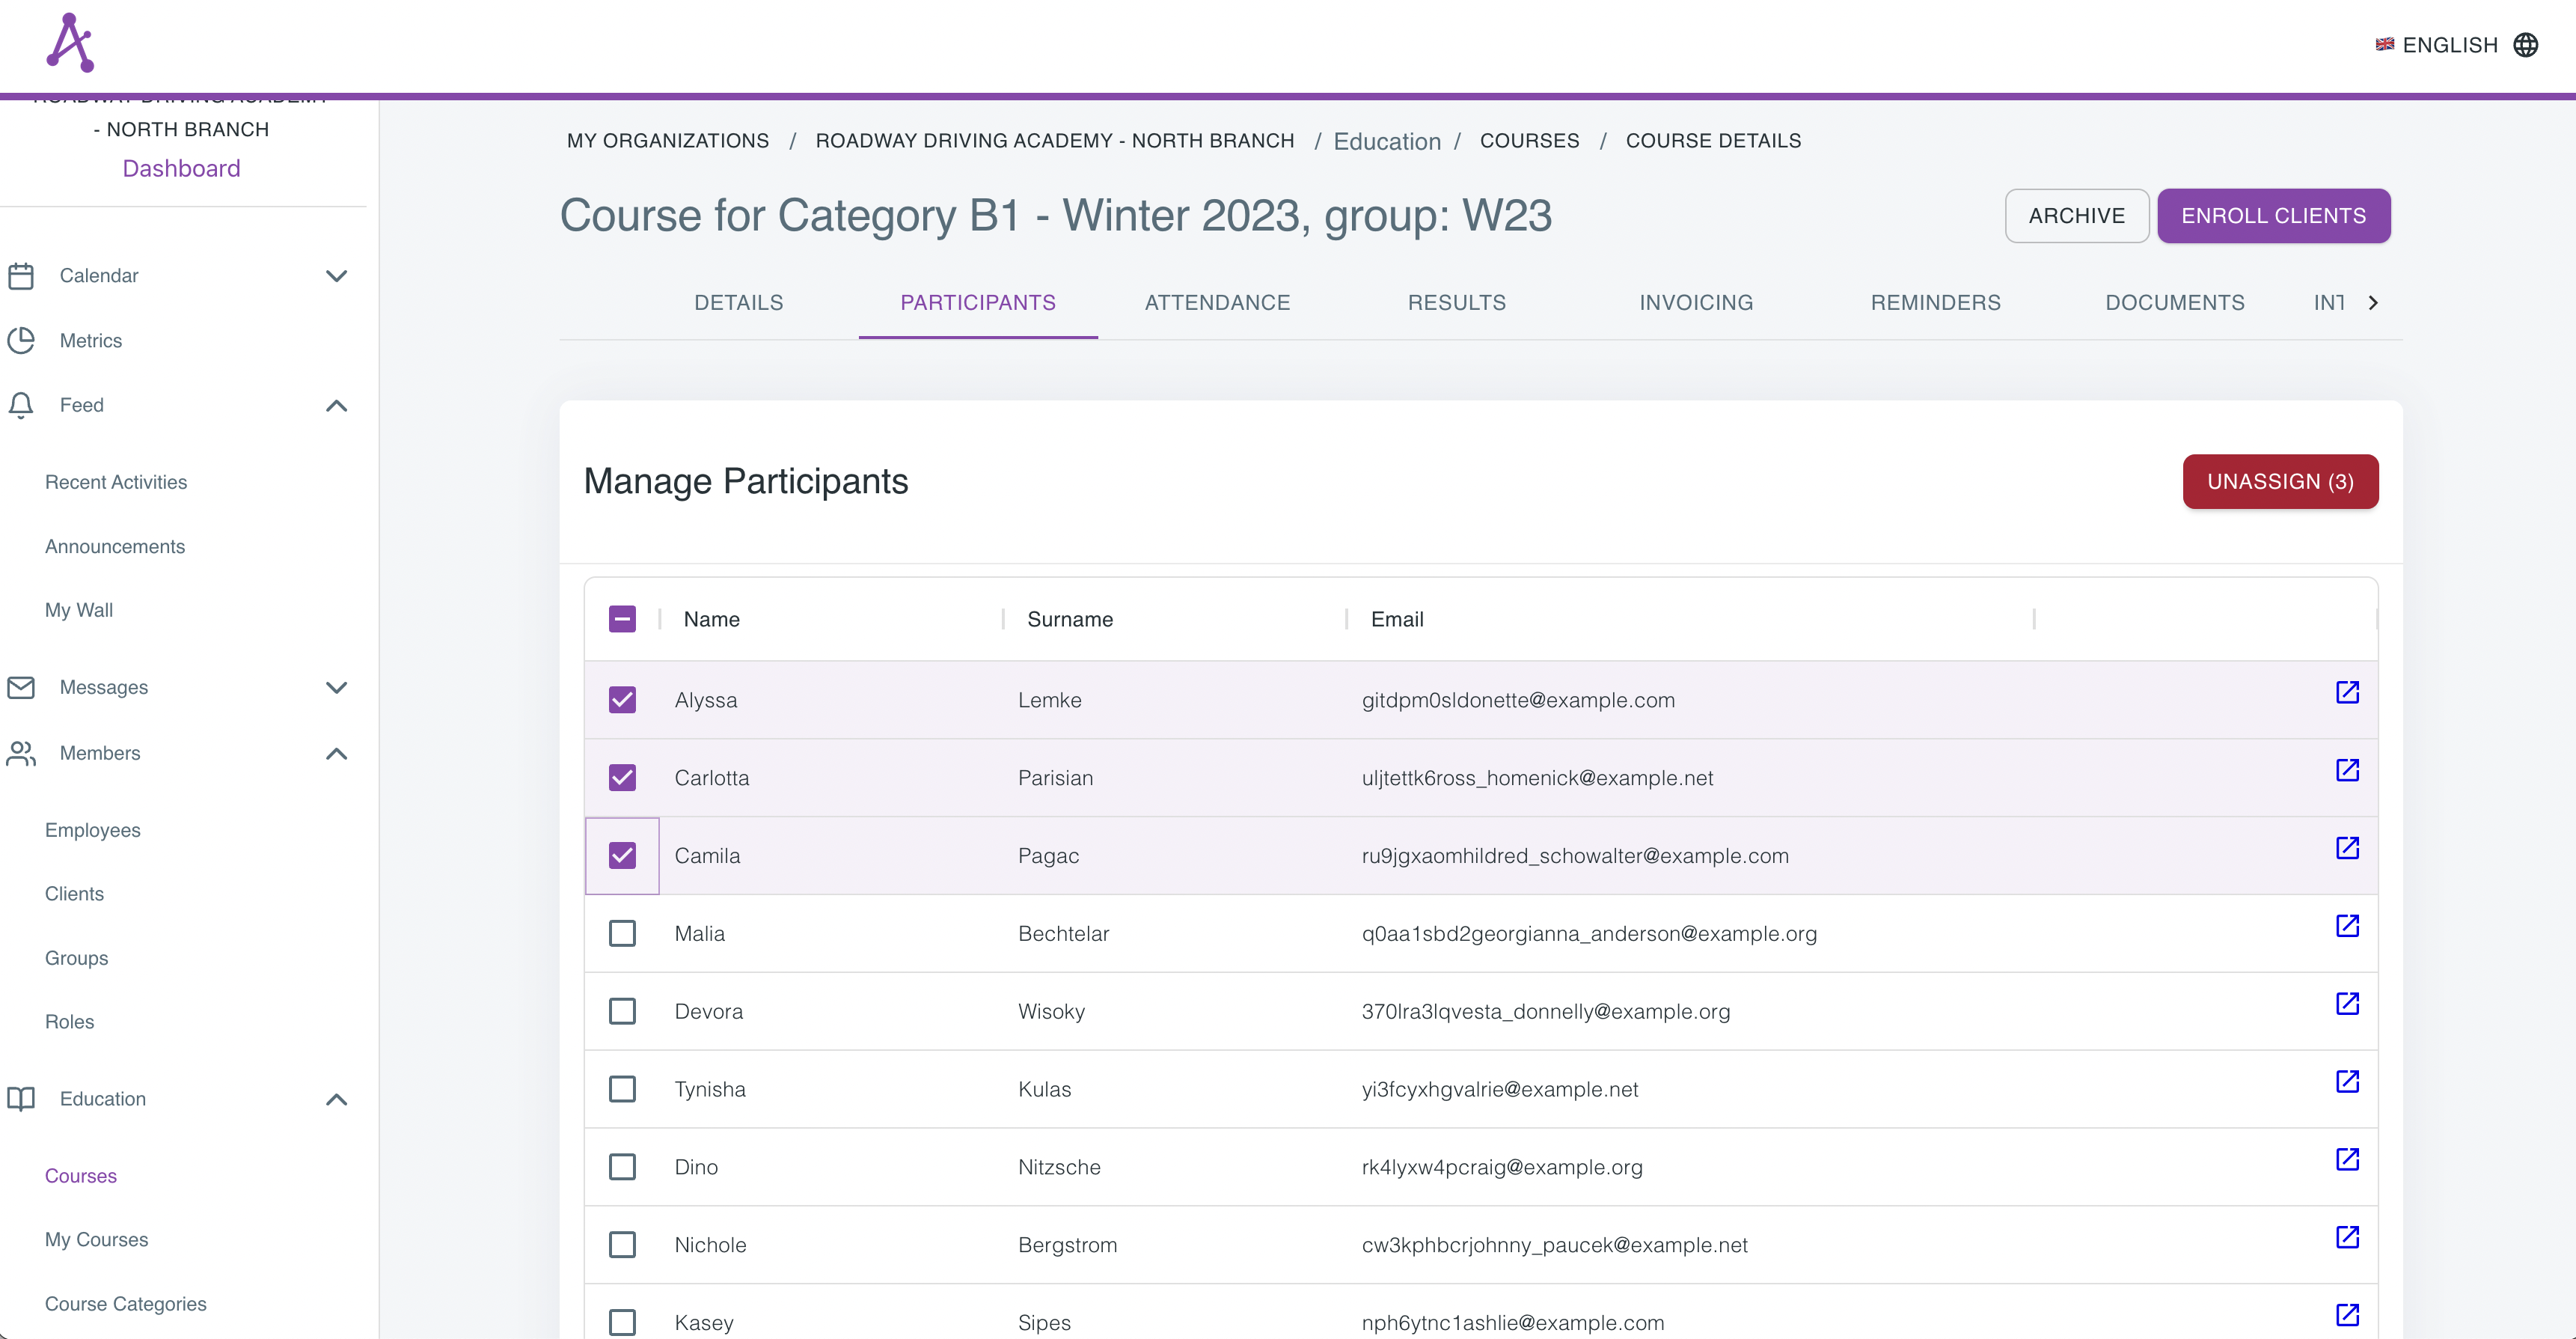
Task: Click the Metrics pie chart icon
Action: click(x=21, y=341)
